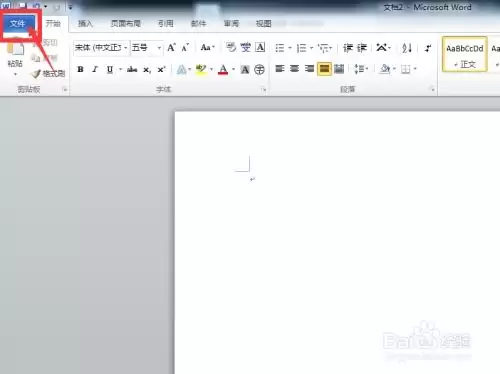Screen dimensions: 500x374
Task: Open the 插入 (Insert) tab
Action: pyautogui.click(x=85, y=24)
